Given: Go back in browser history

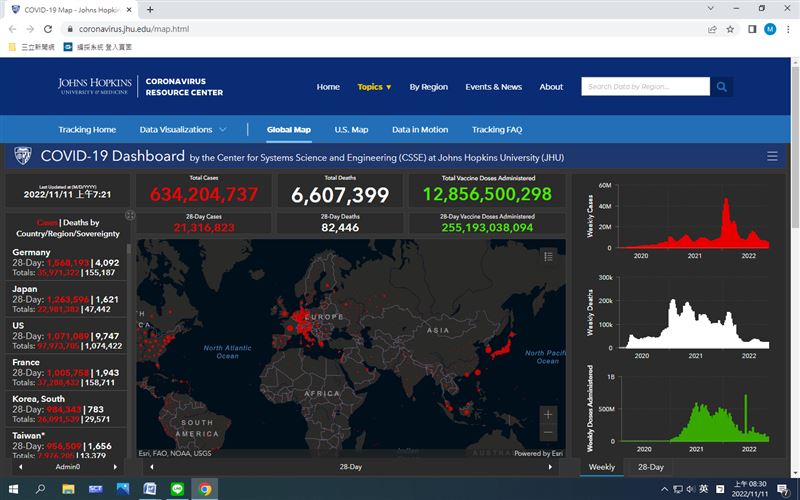Looking at the screenshot, I should pos(12,29).
